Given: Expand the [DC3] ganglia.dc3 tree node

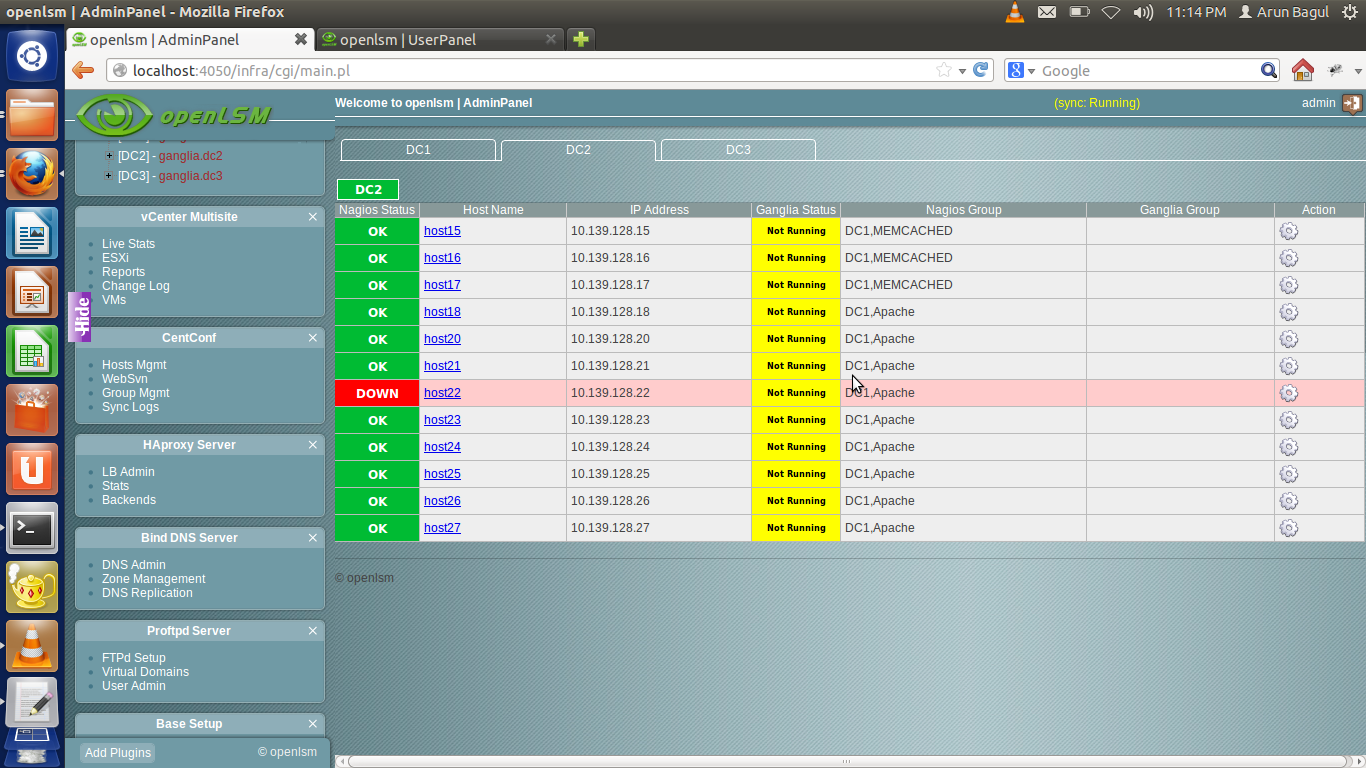Looking at the screenshot, I should pos(108,175).
